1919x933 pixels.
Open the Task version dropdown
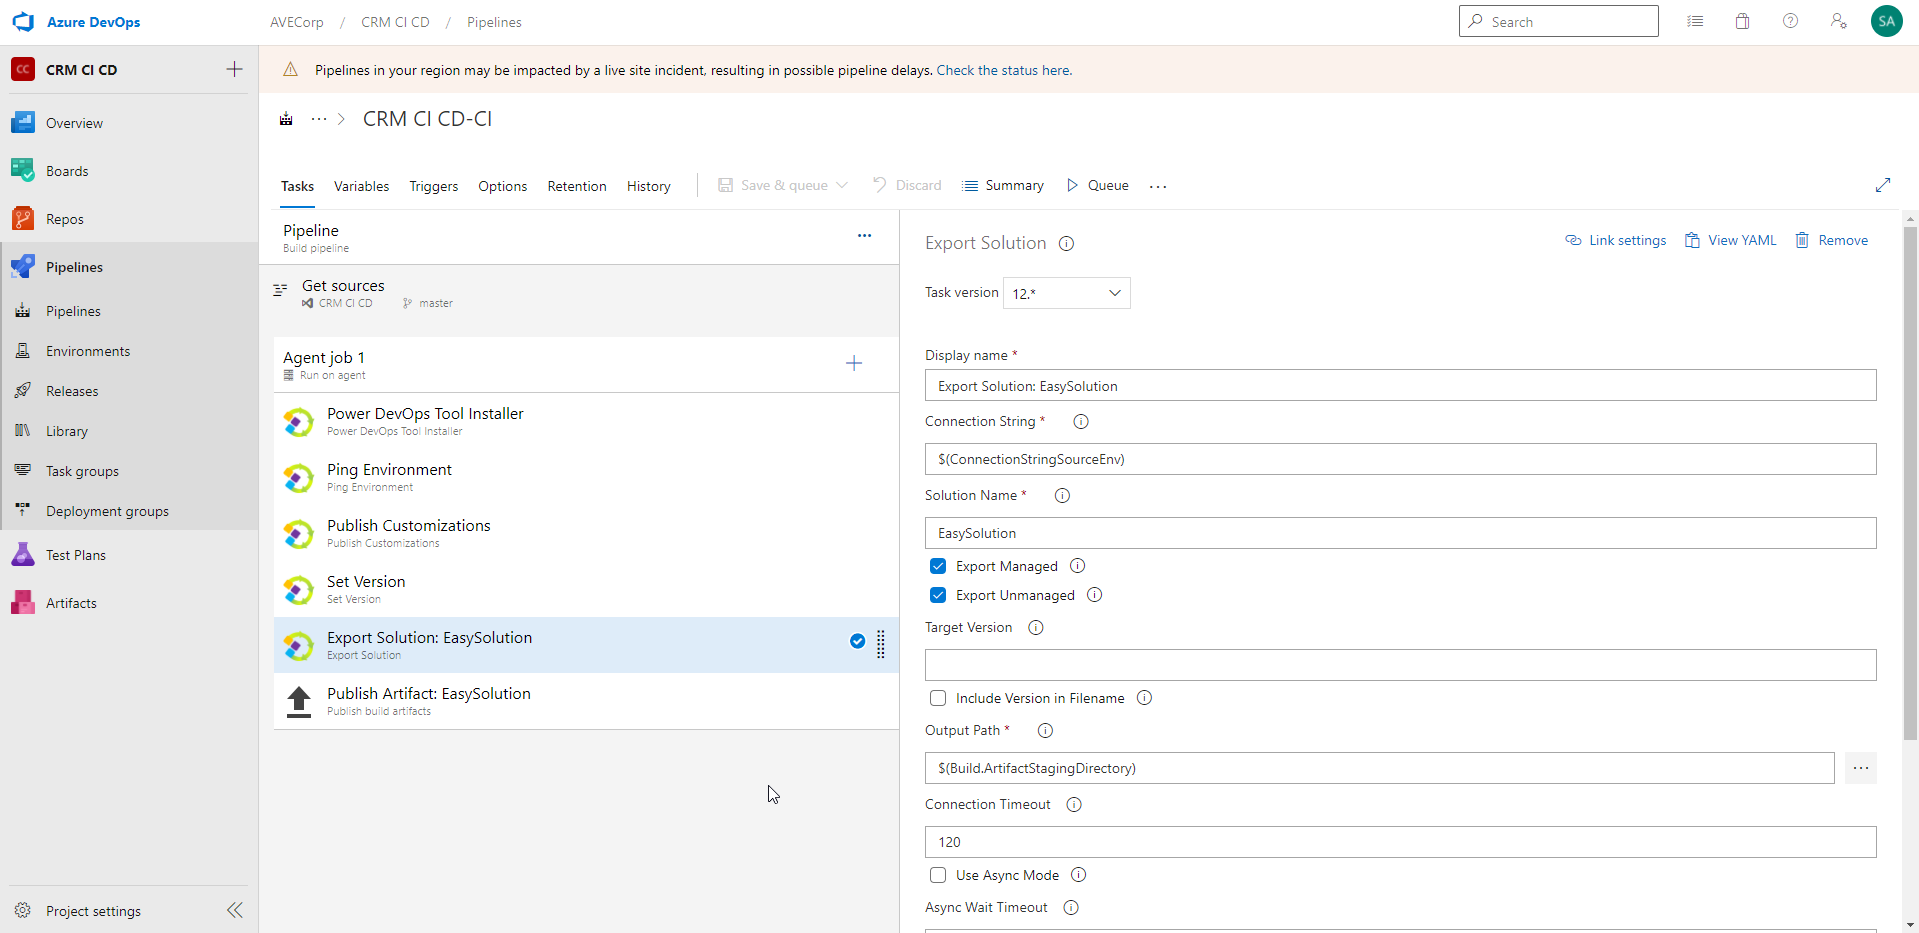point(1066,293)
